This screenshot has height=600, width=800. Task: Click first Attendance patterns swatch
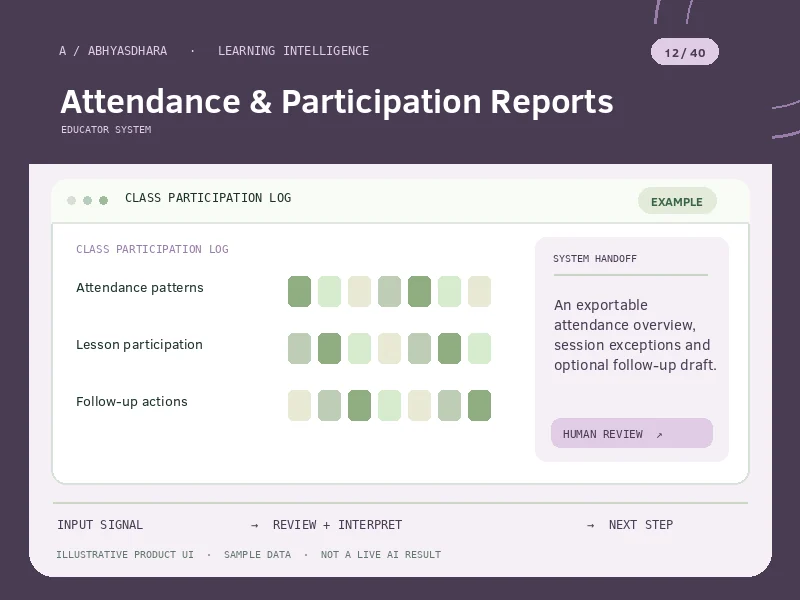coord(299,291)
